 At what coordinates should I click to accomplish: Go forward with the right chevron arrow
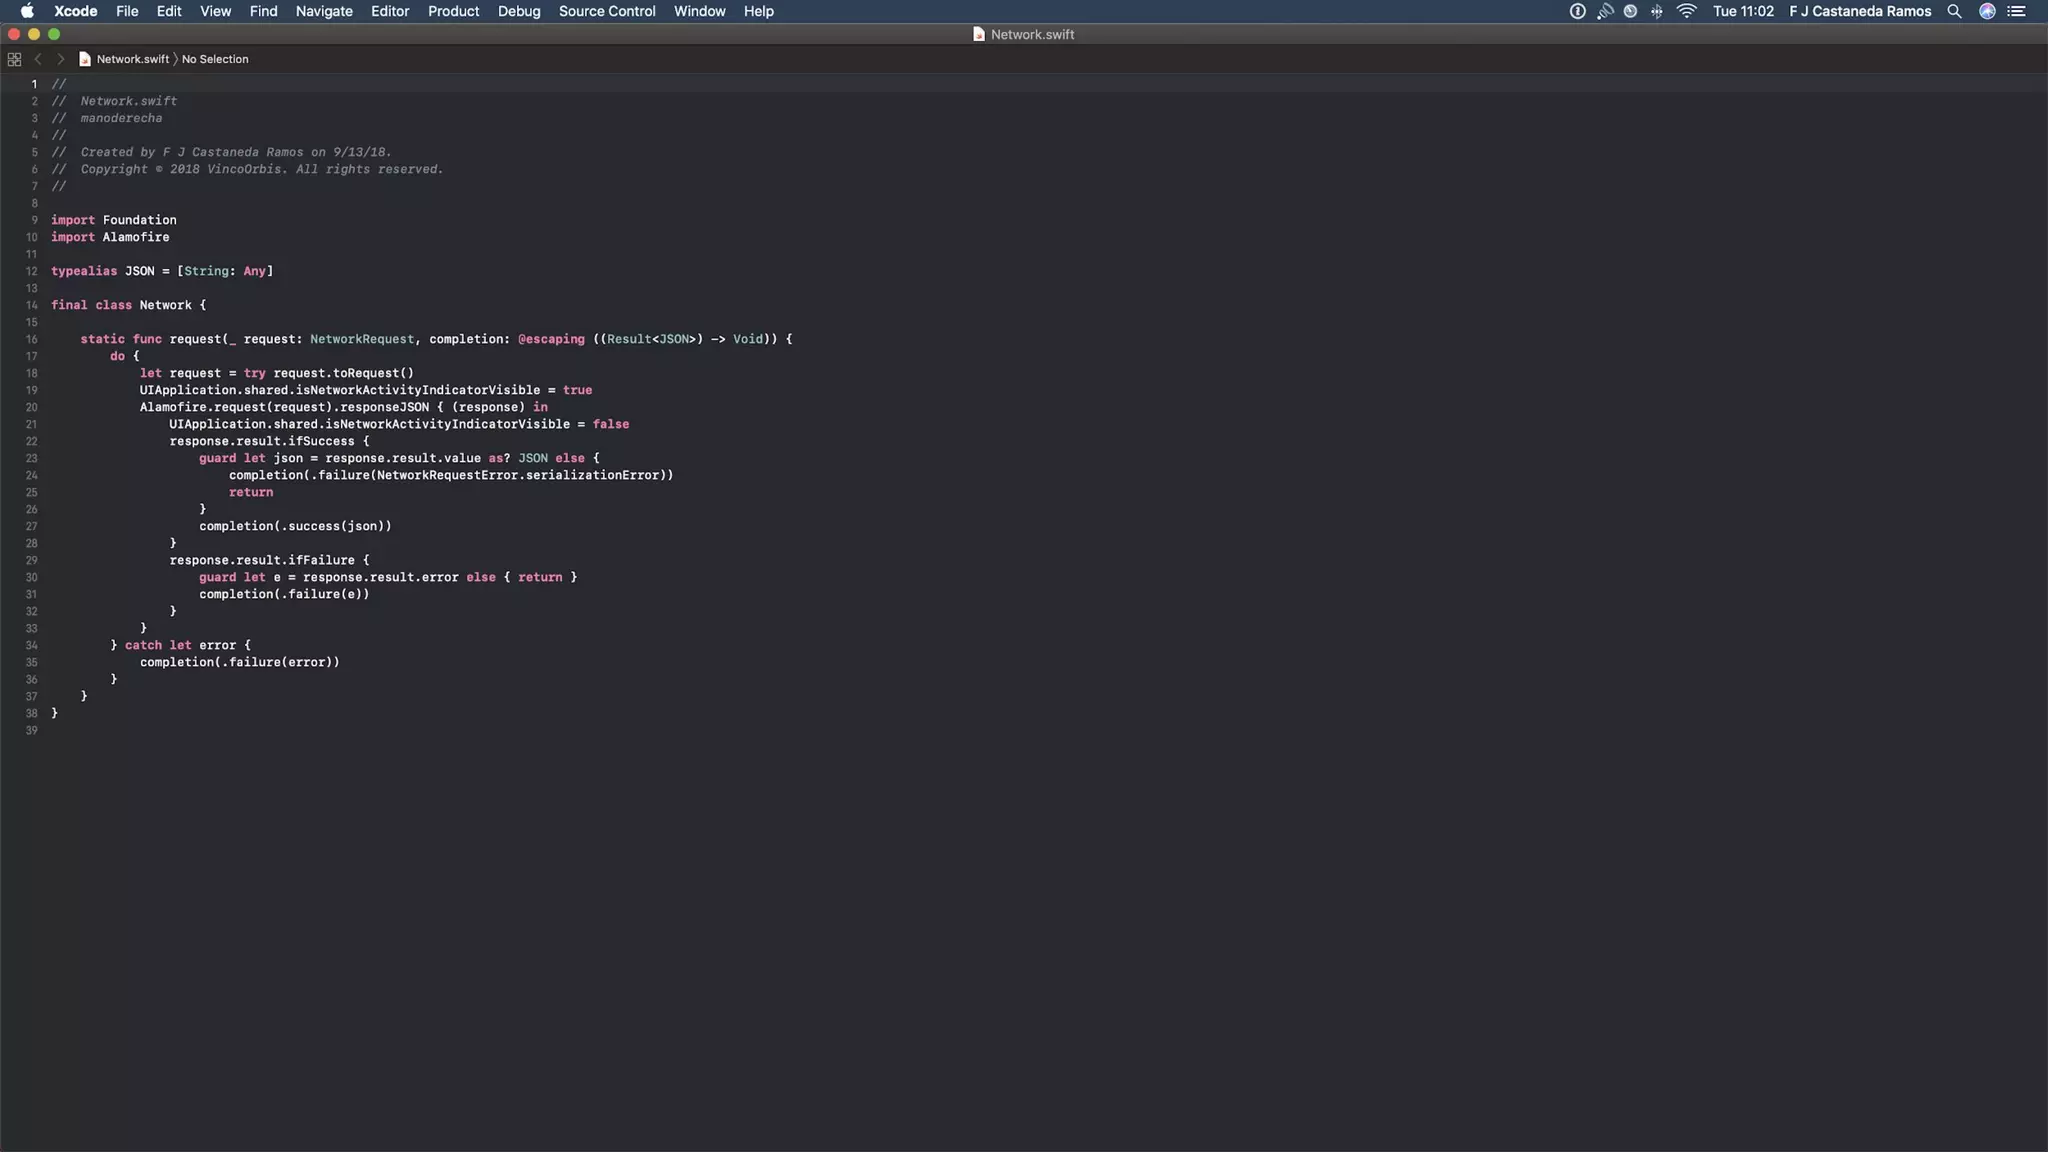(x=60, y=59)
